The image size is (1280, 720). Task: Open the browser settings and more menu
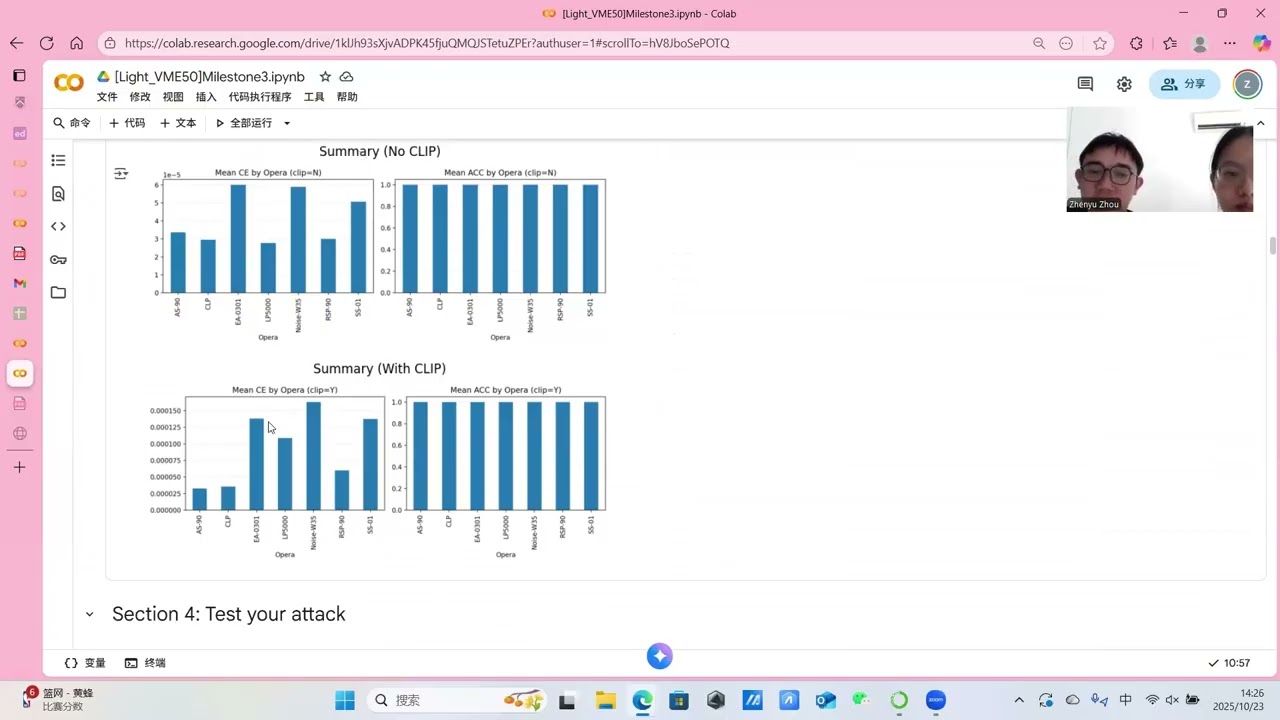(x=1230, y=43)
